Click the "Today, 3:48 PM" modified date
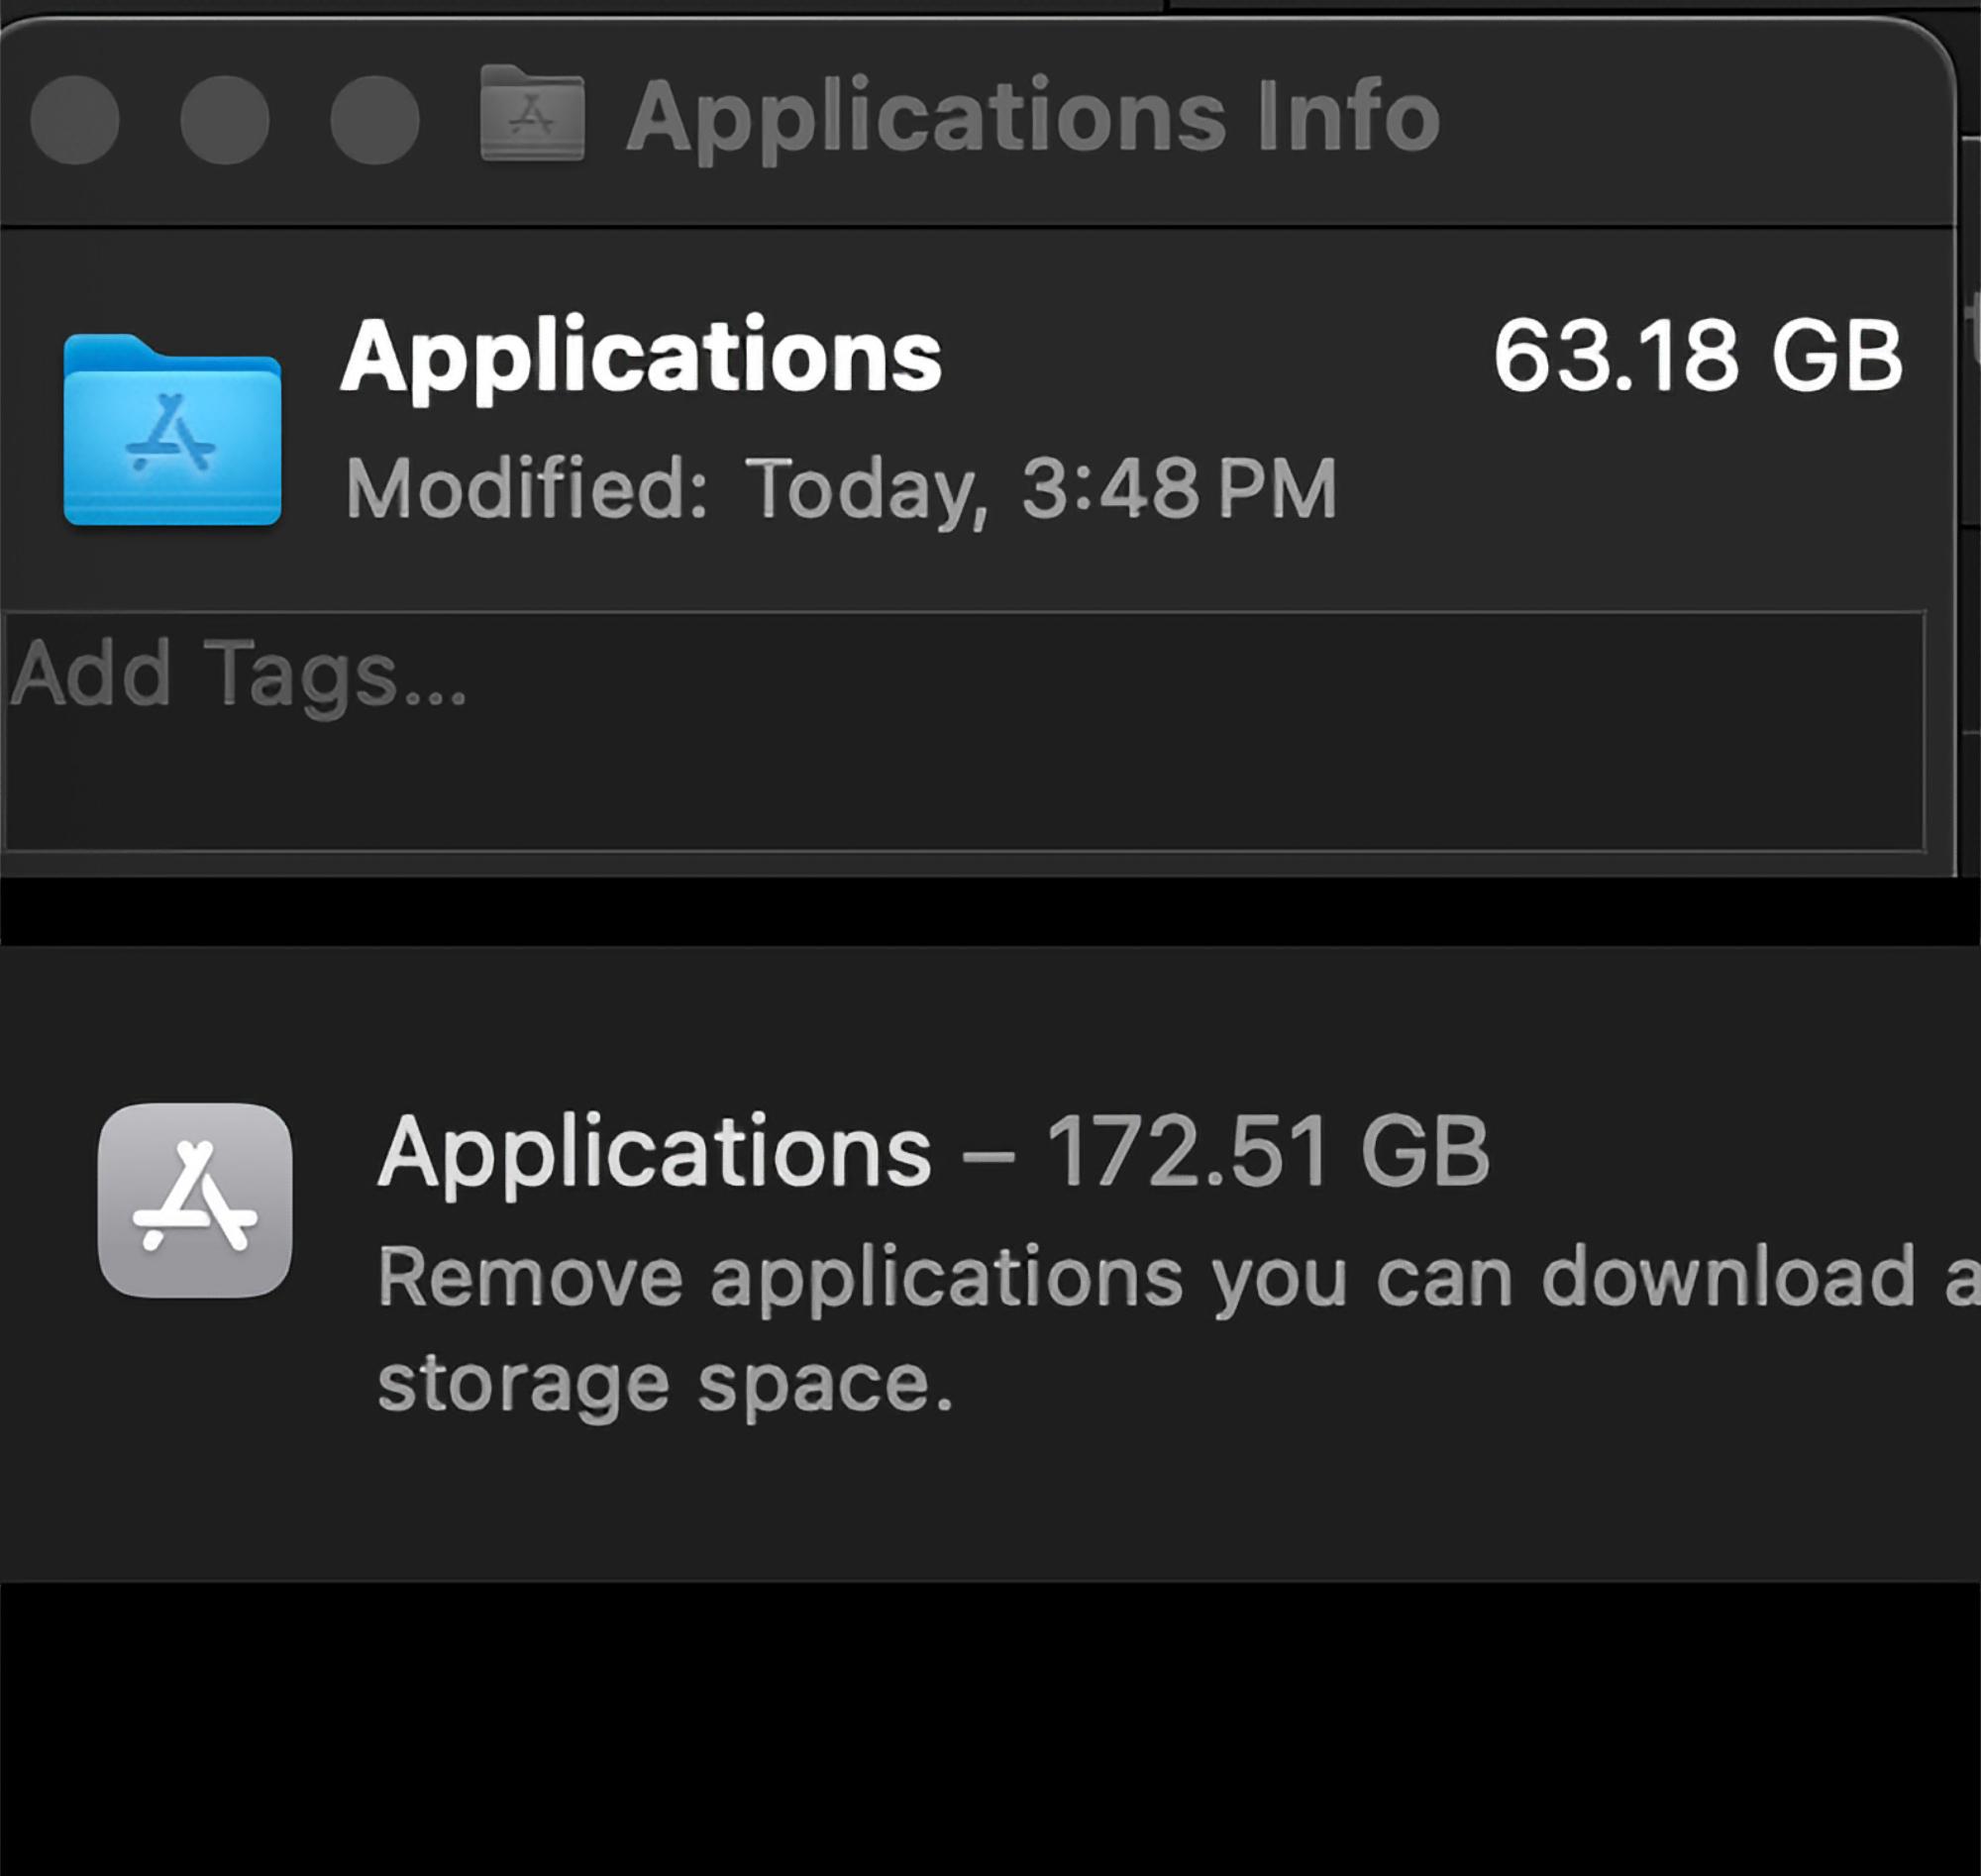Image resolution: width=1981 pixels, height=1876 pixels. [x=1042, y=489]
